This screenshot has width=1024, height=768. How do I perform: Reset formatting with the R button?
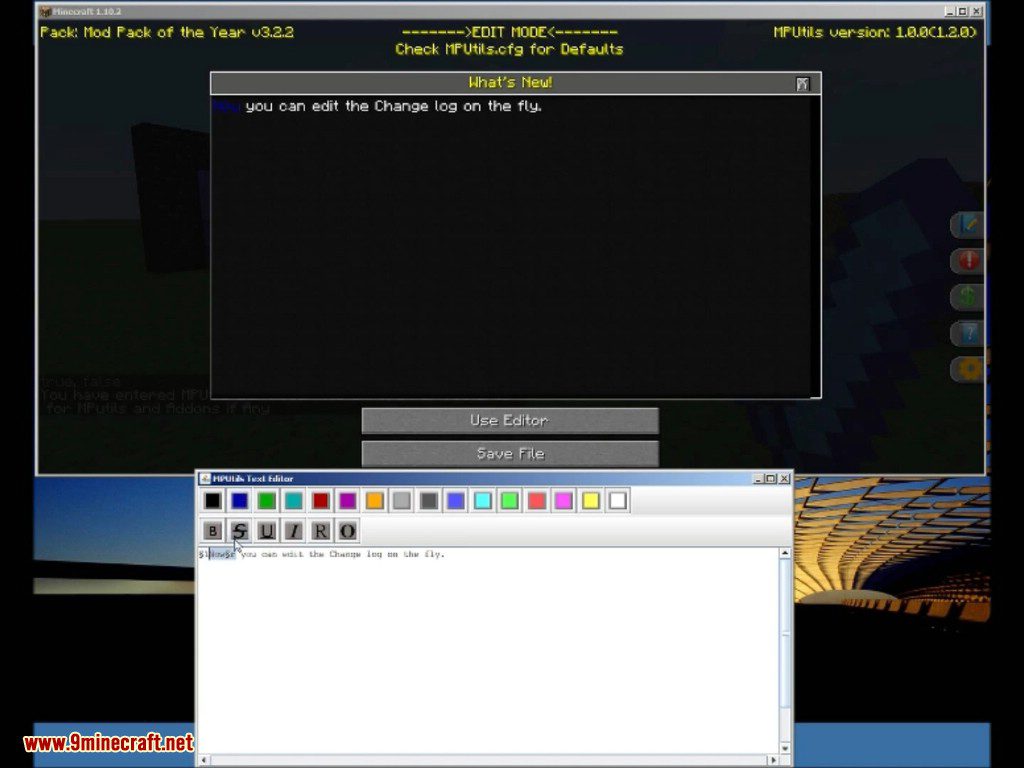tap(321, 531)
